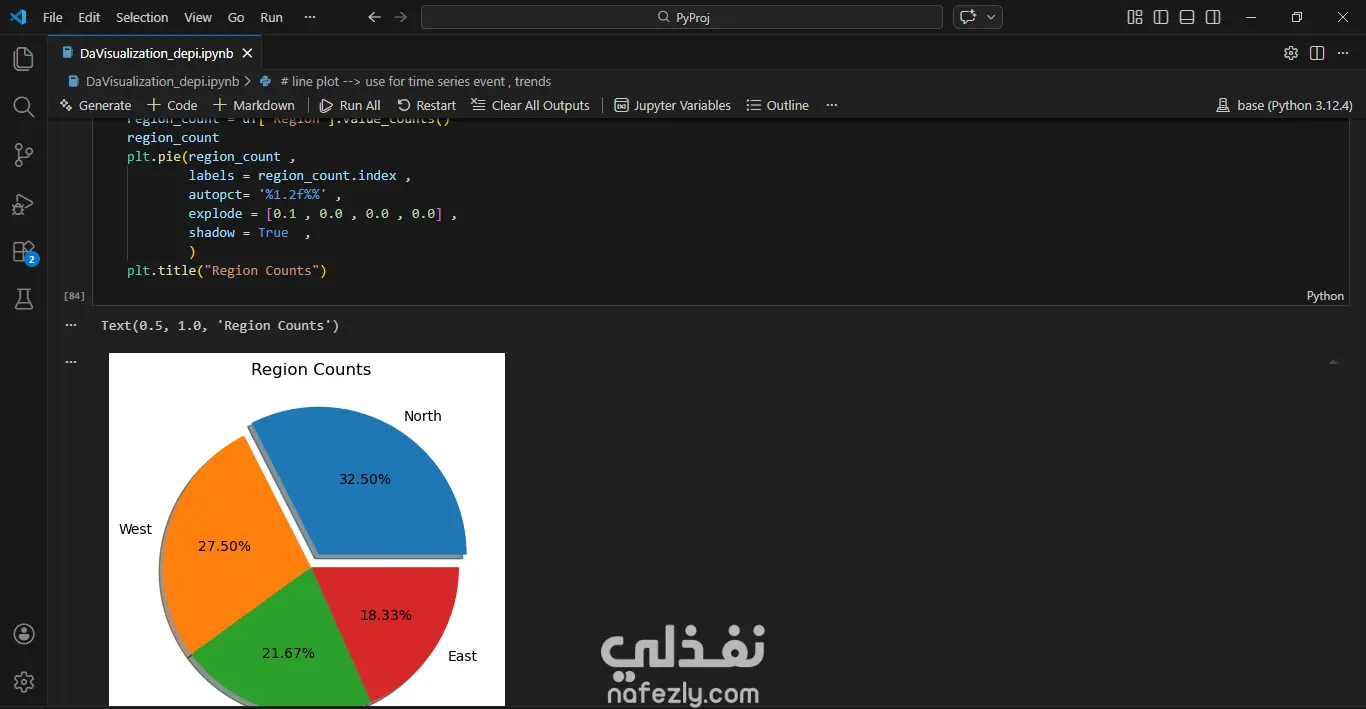Click the cell execution count [84]
Image resolution: width=1366 pixels, height=709 pixels.
pyautogui.click(x=74, y=296)
